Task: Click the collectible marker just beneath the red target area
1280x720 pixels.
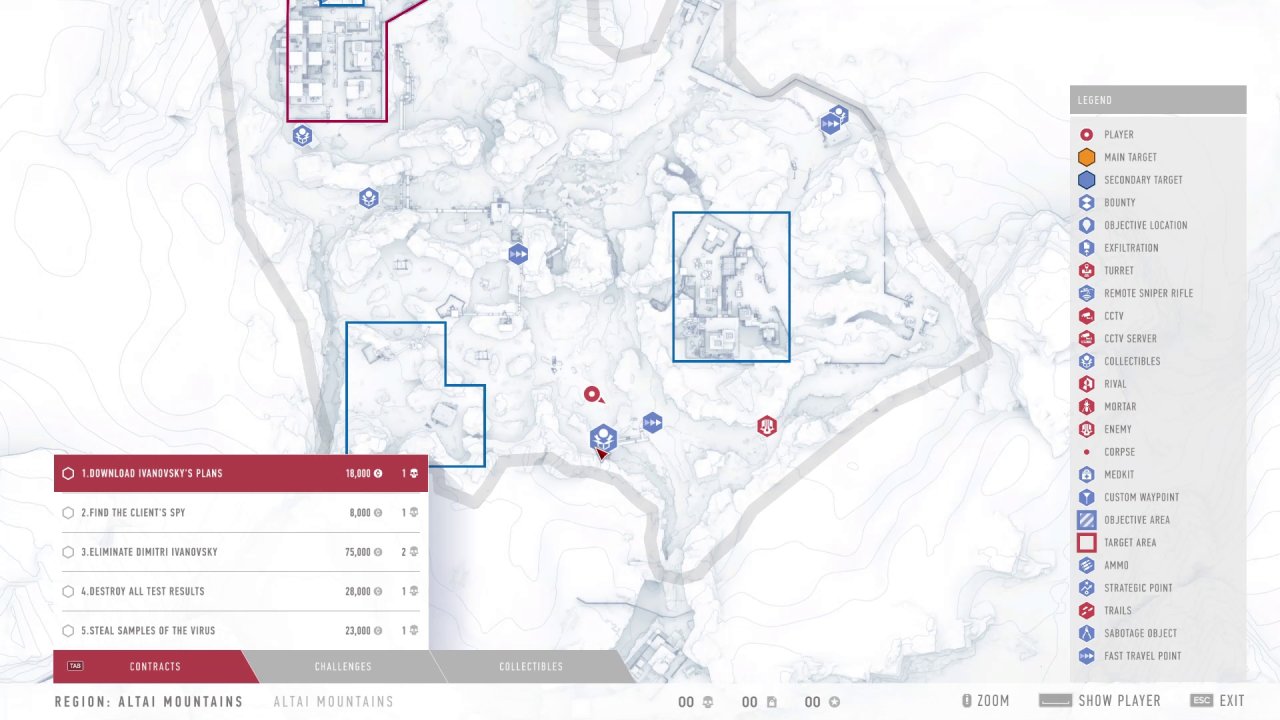Action: [302, 136]
